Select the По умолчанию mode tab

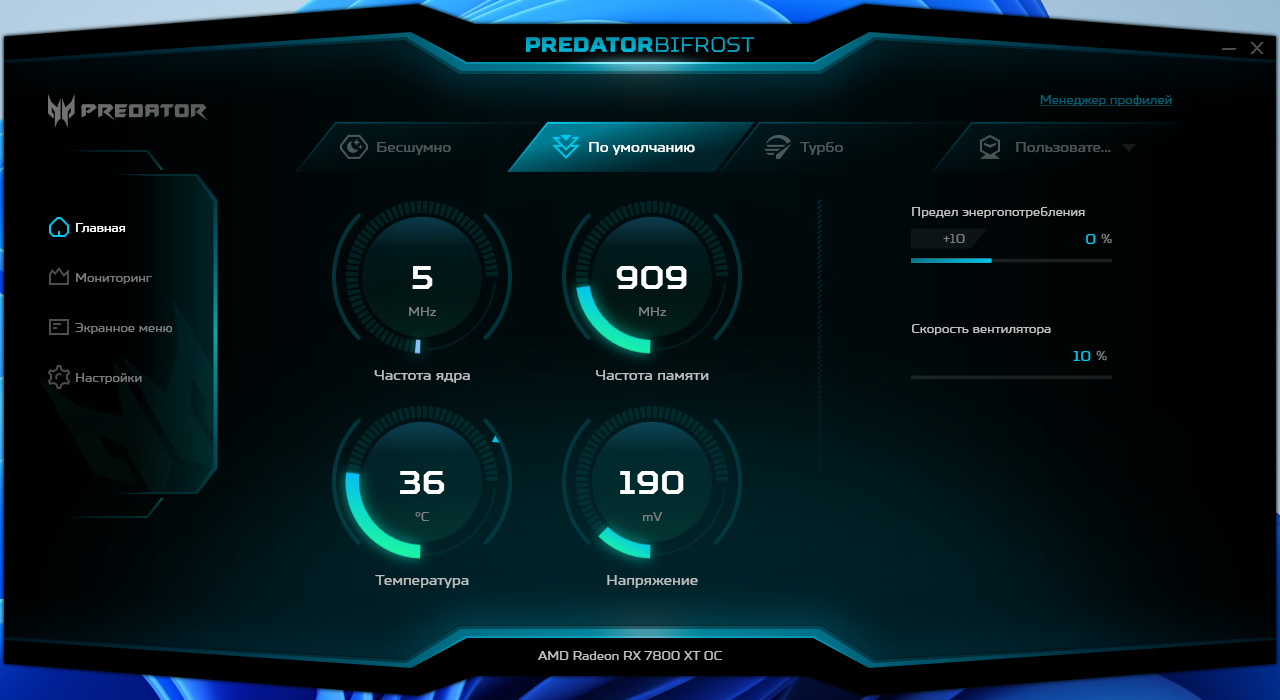[631, 147]
